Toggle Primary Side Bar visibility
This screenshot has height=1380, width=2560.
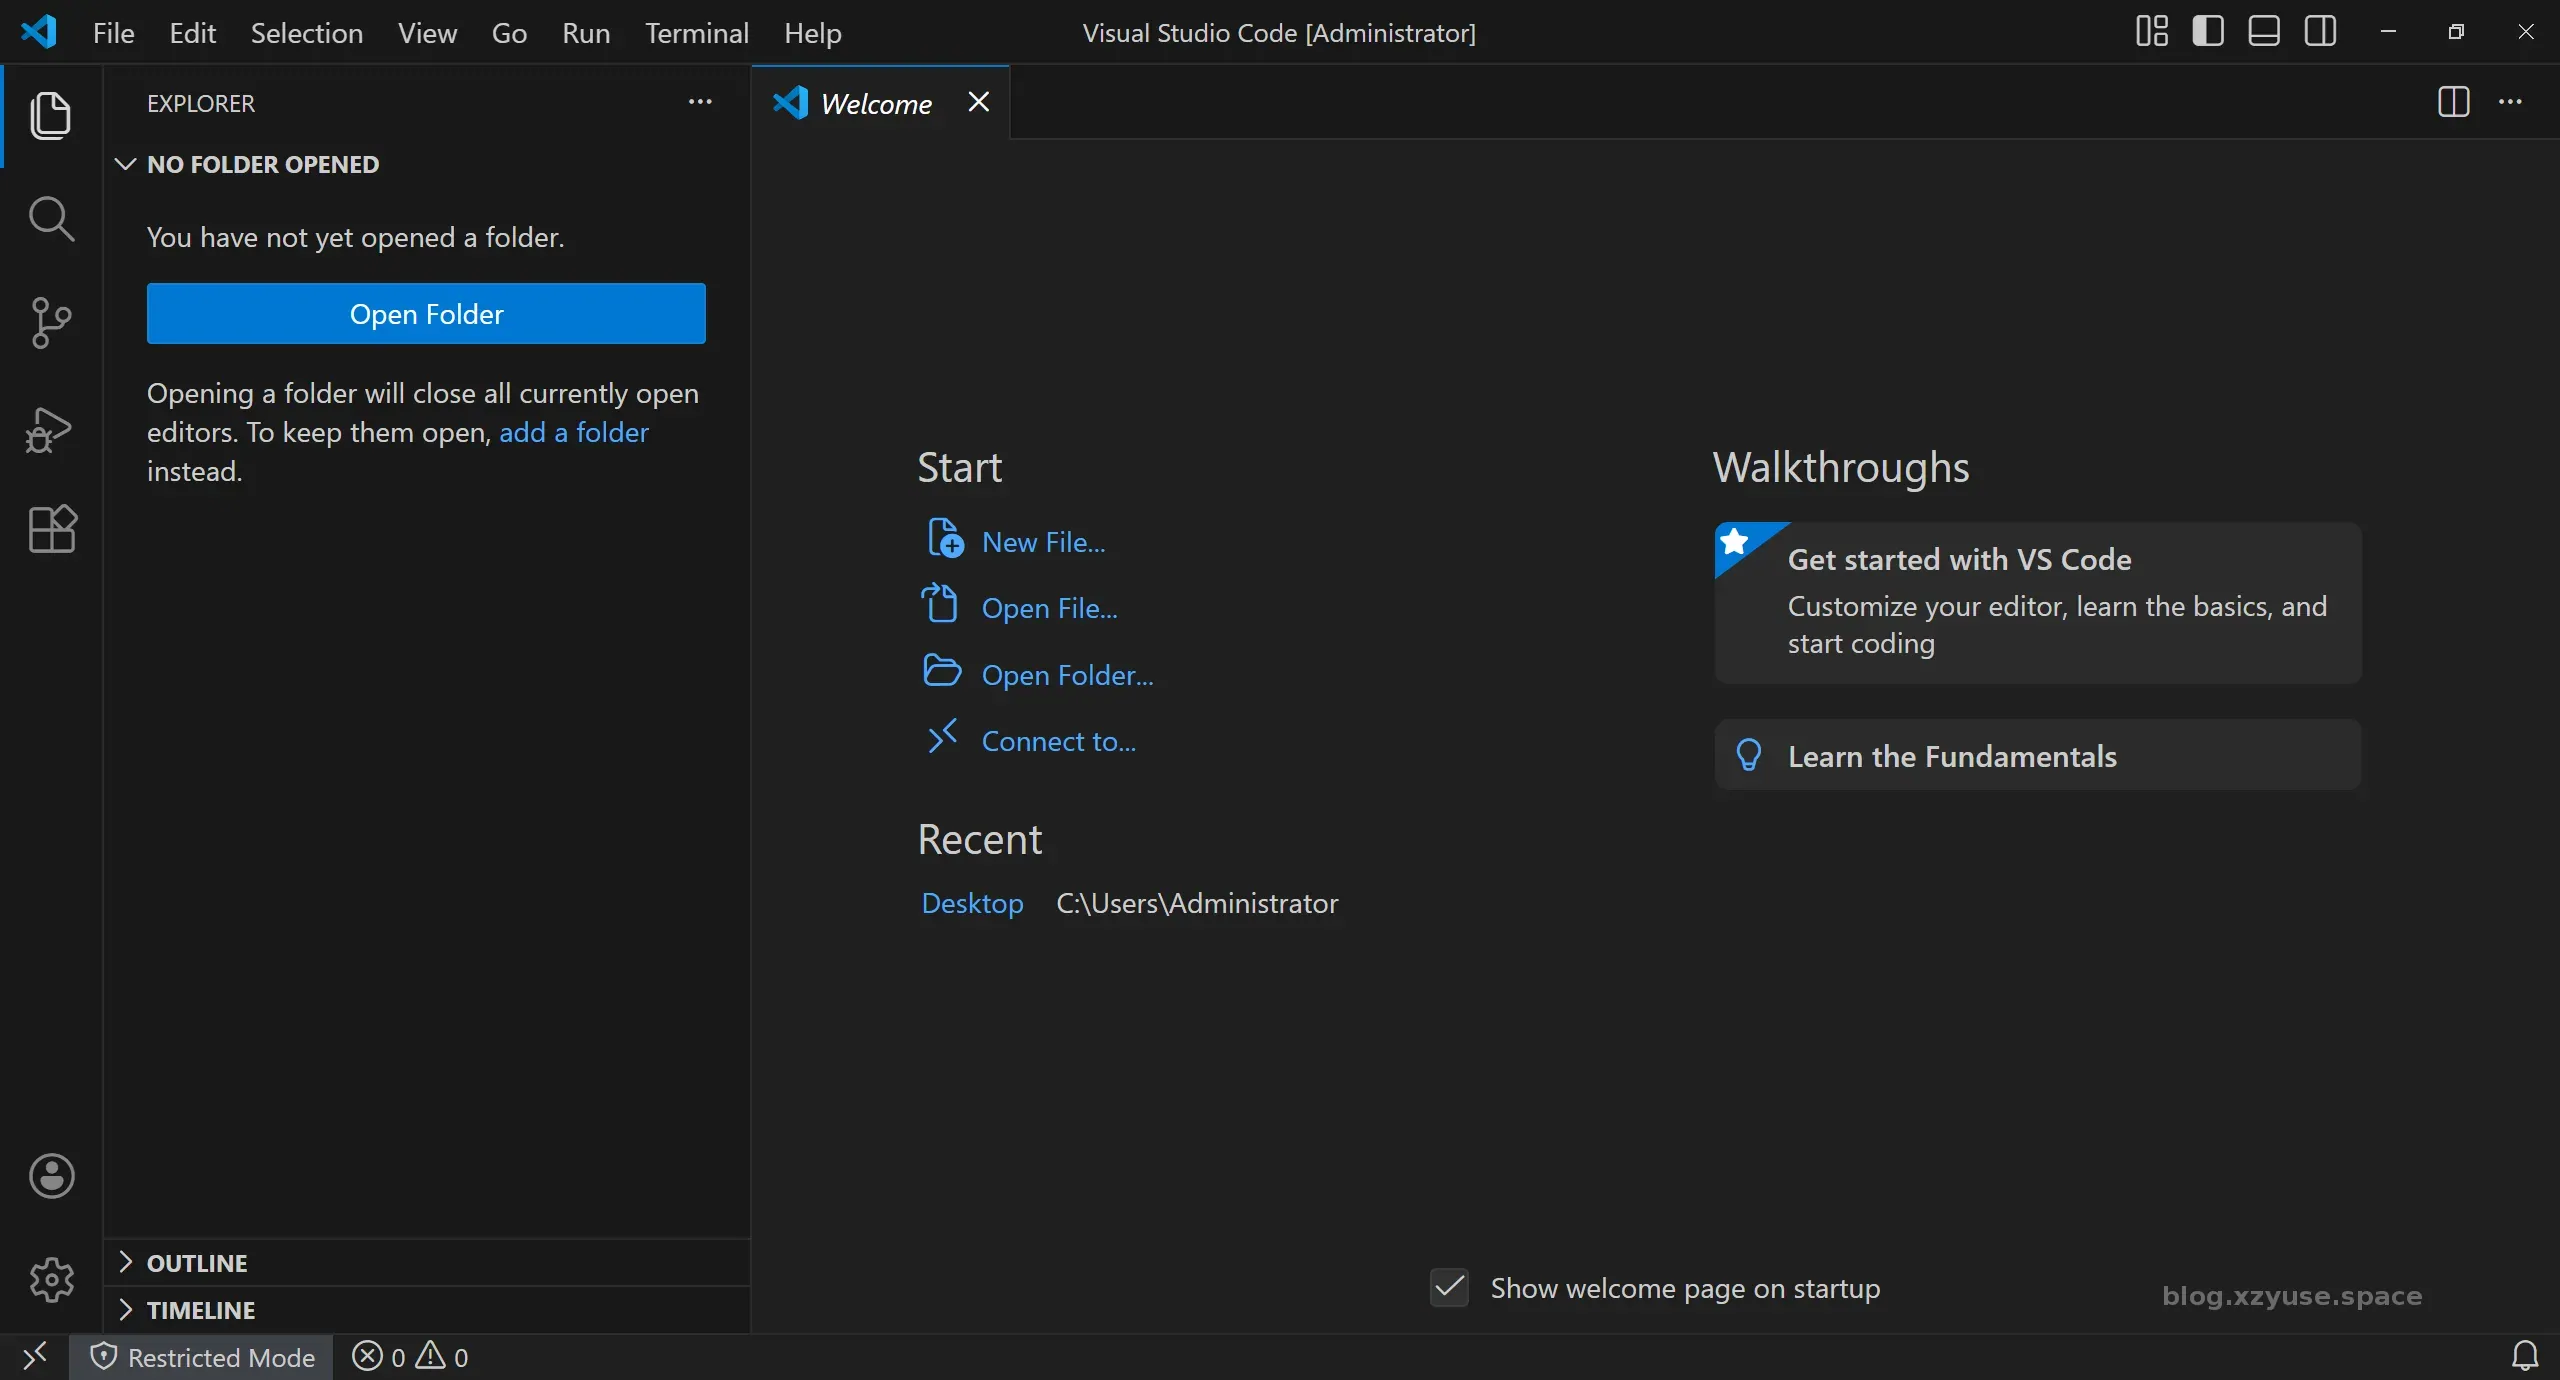click(2208, 32)
